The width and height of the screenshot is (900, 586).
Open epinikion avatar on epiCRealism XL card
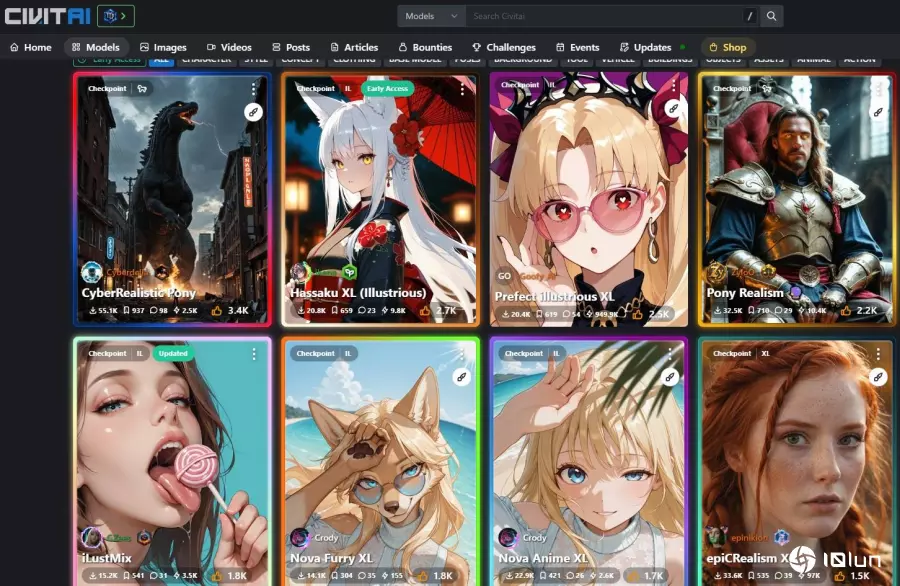click(716, 537)
